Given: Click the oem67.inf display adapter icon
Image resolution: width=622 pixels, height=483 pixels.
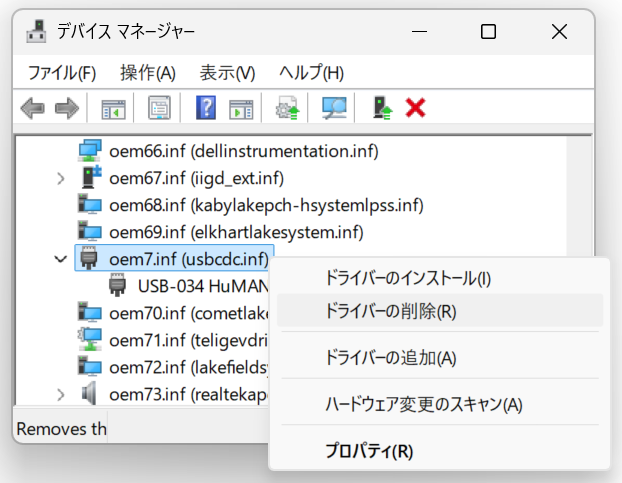Looking at the screenshot, I should click(x=91, y=178).
